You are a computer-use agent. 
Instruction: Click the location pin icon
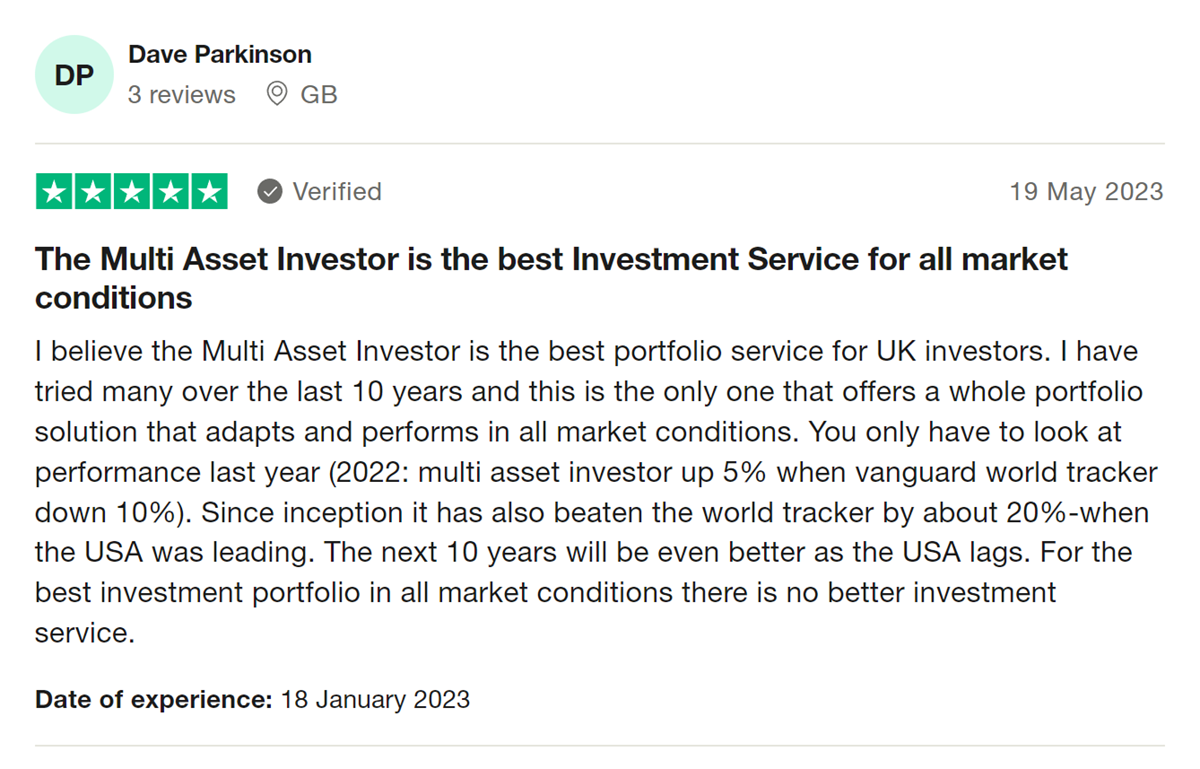point(277,95)
